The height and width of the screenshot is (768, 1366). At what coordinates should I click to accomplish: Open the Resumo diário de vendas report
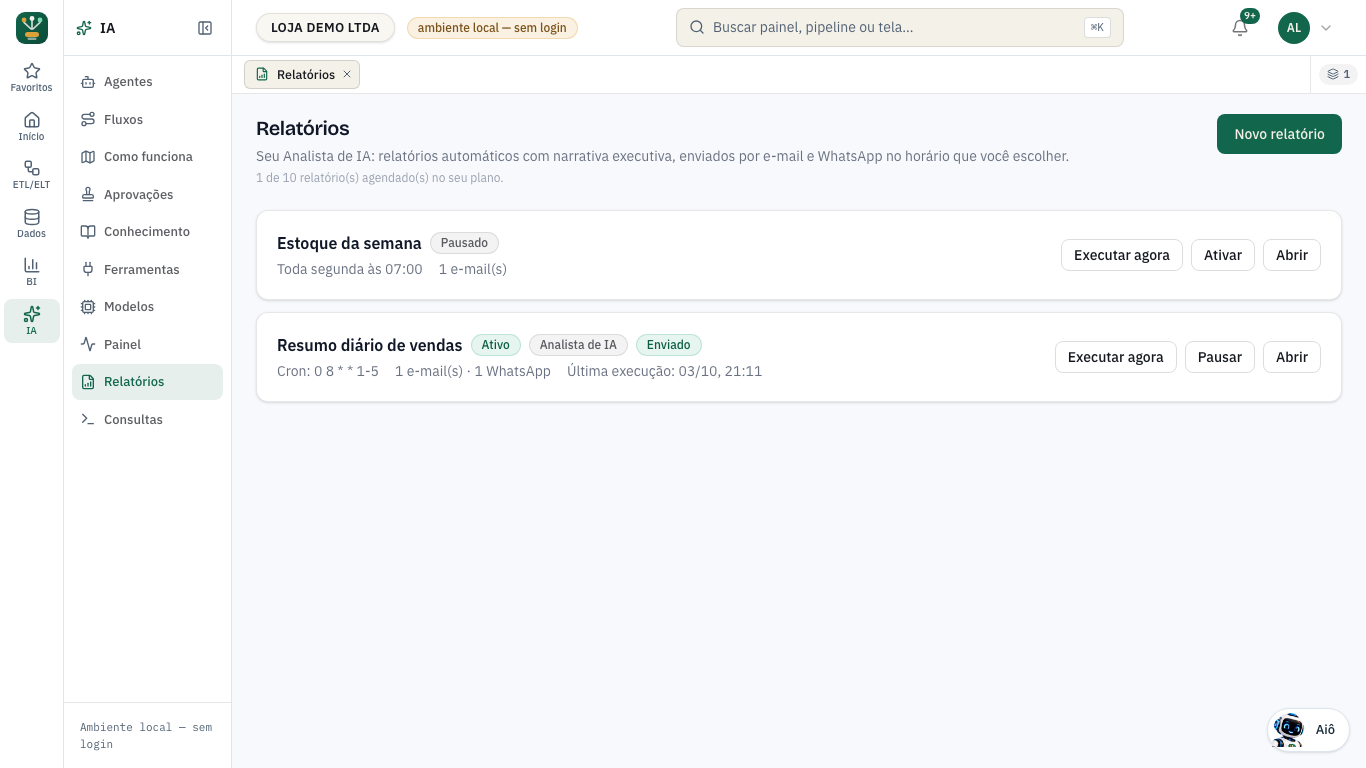click(x=1292, y=357)
